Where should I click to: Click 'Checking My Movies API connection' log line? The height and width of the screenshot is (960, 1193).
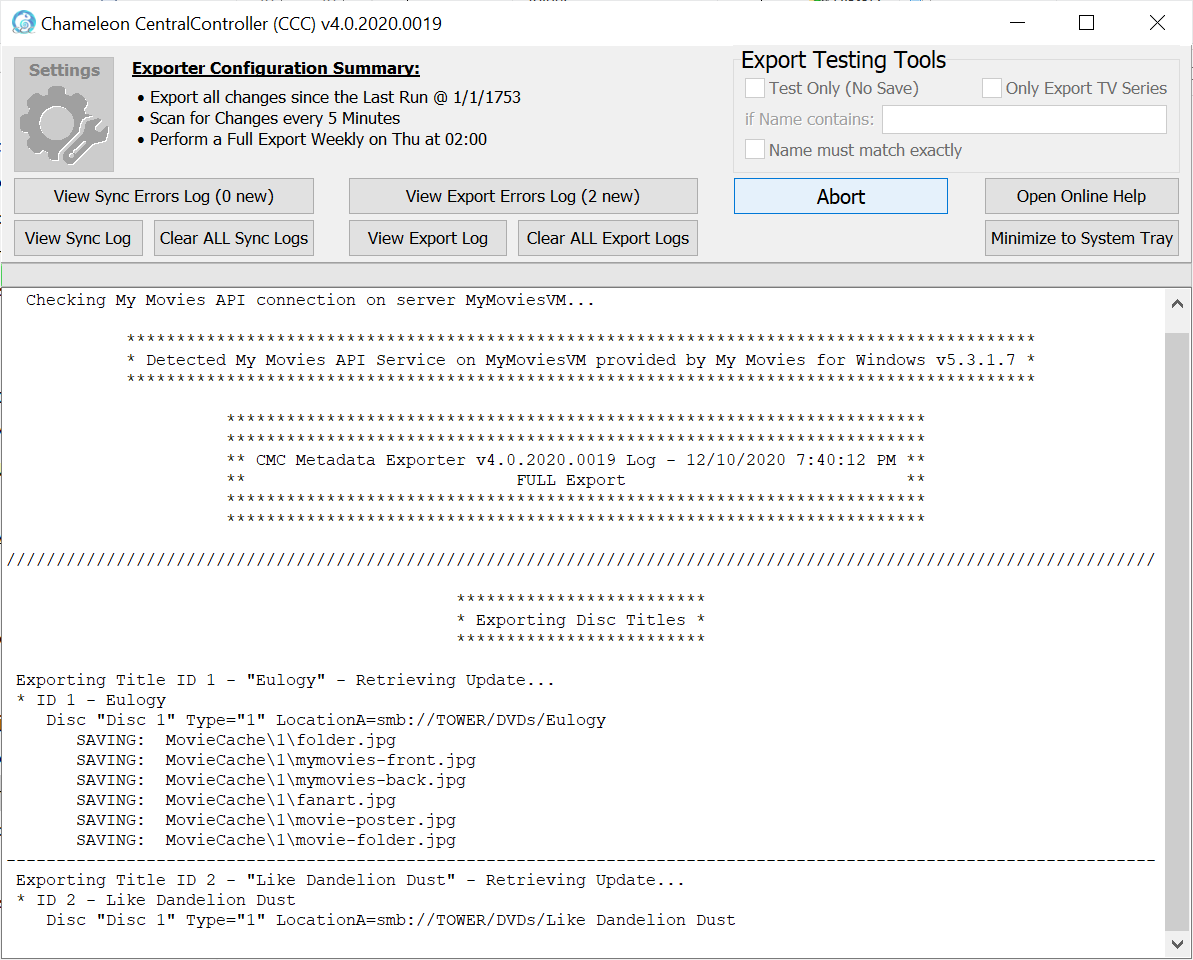(x=310, y=300)
